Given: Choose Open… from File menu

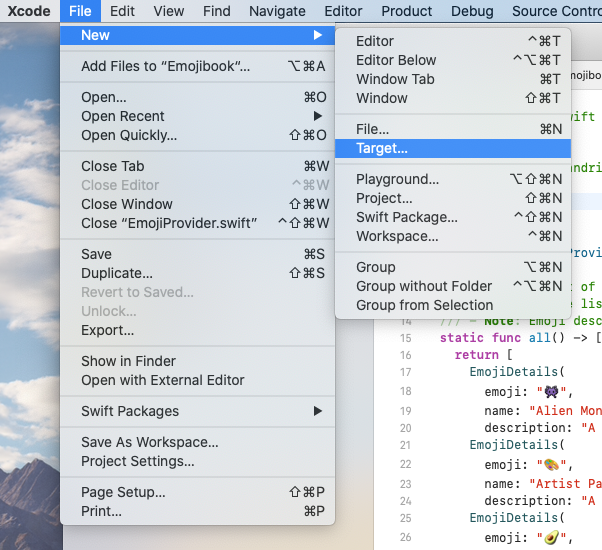Looking at the screenshot, I should [198, 97].
